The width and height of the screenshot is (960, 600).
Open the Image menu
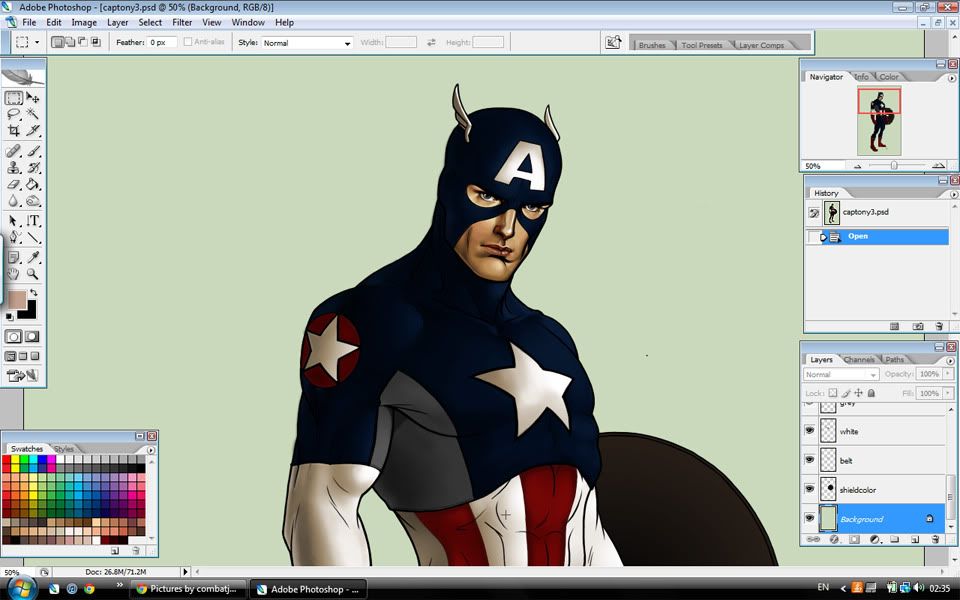[x=84, y=23]
